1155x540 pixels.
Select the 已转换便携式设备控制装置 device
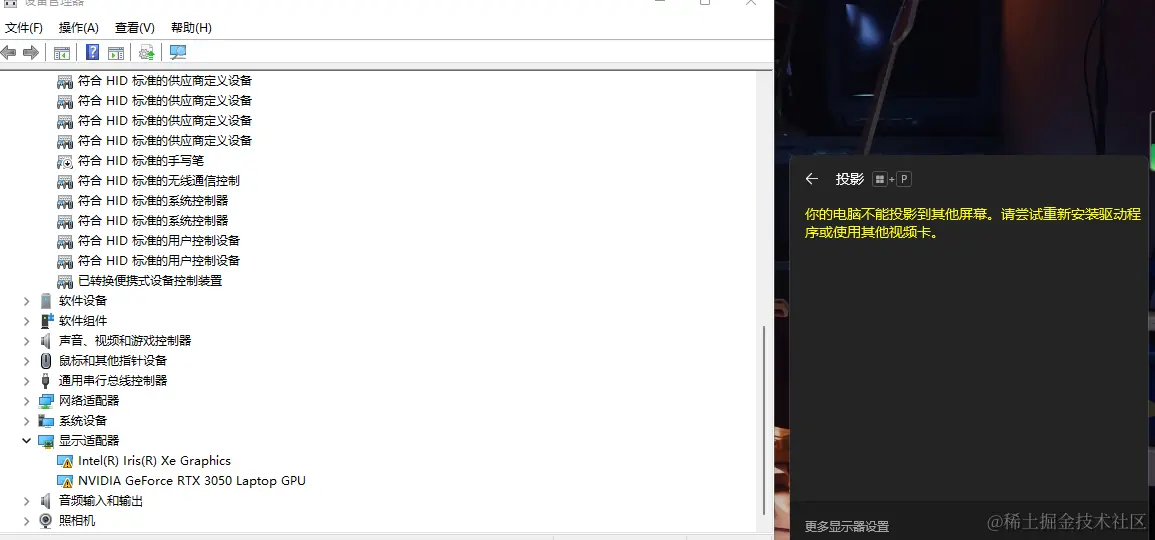150,281
